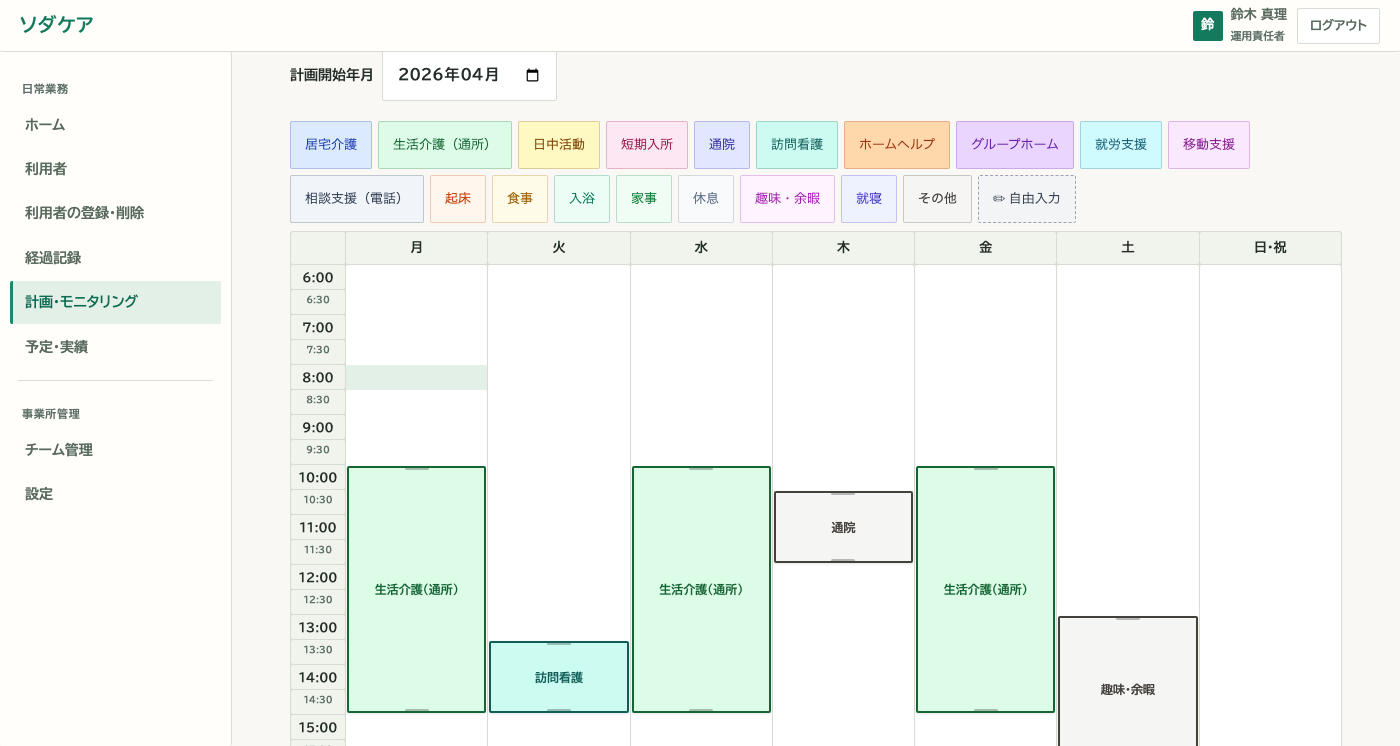1400x746 pixels.
Task: Select the 相談支援（電話） chip
Action: point(357,199)
